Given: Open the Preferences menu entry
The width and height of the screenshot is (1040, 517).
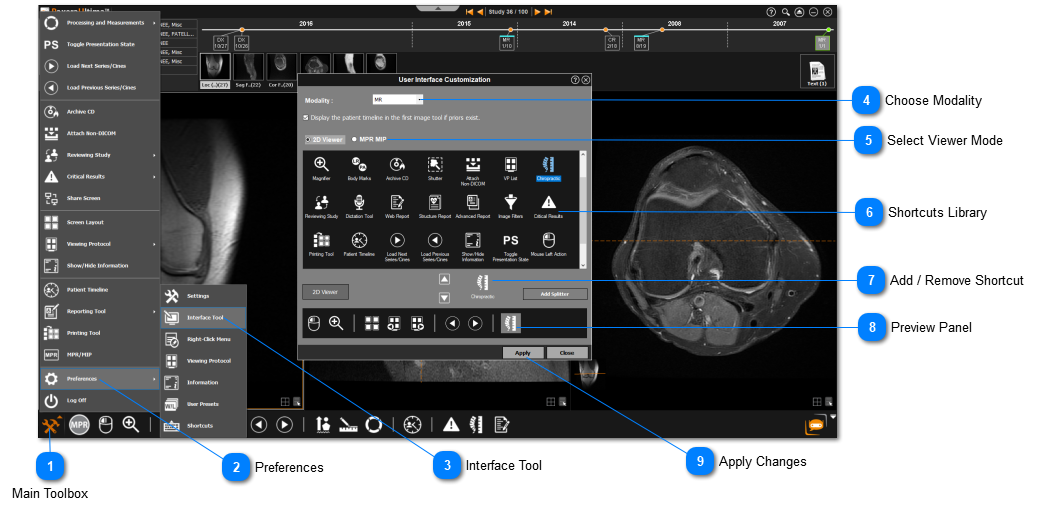Looking at the screenshot, I should tap(100, 379).
